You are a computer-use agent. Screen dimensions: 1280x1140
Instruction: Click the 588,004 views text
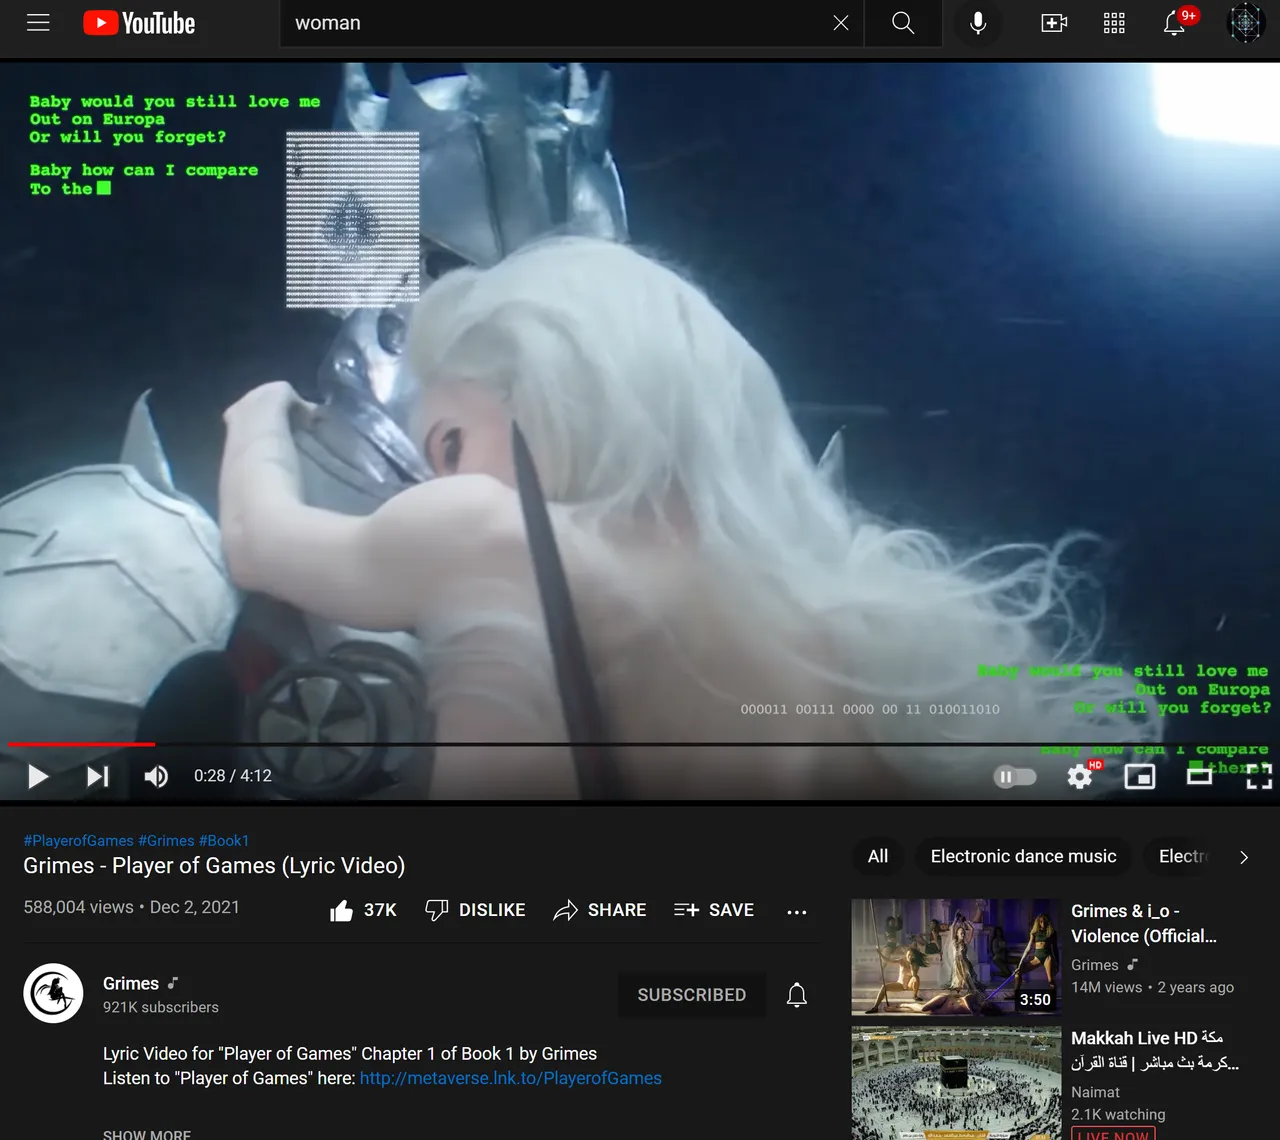point(78,907)
